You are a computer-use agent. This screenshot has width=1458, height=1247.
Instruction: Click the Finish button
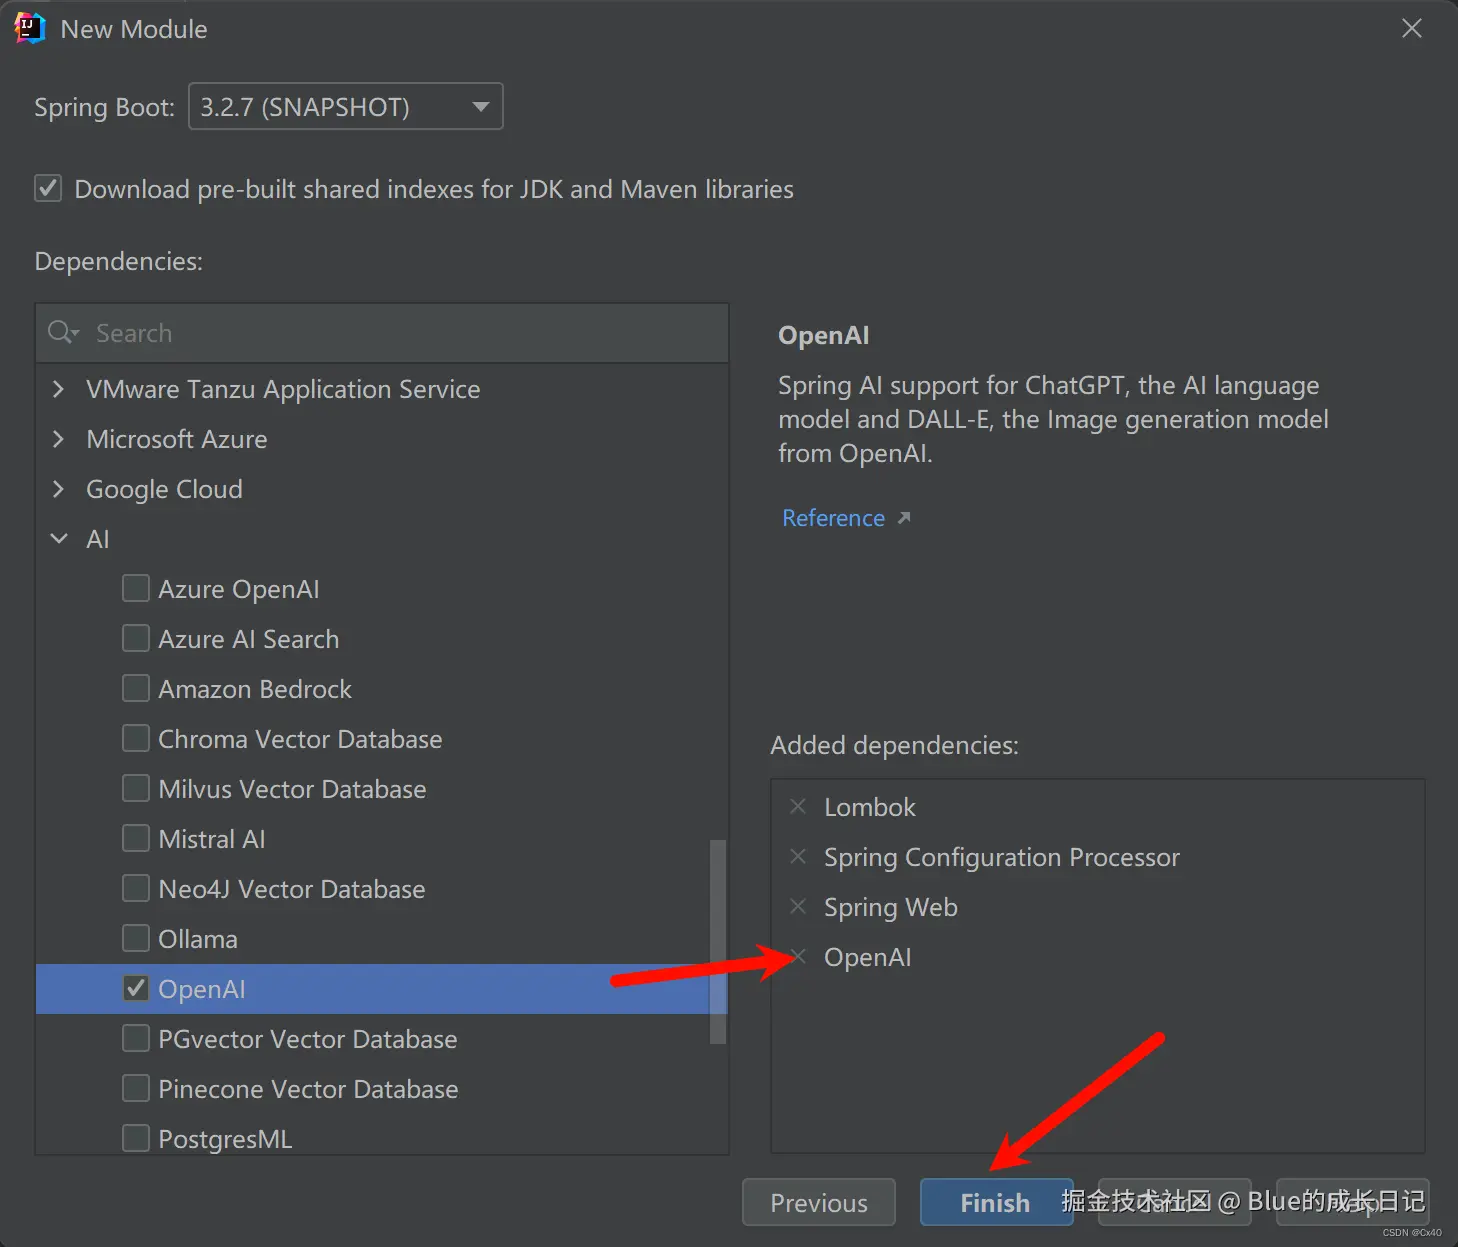(x=995, y=1202)
